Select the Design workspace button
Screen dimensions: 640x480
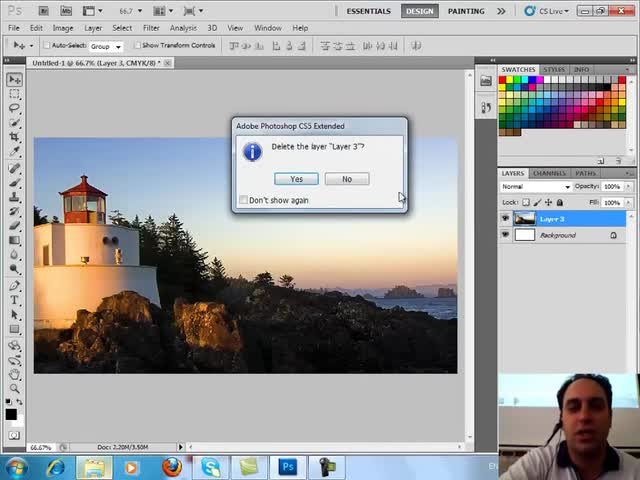420,11
